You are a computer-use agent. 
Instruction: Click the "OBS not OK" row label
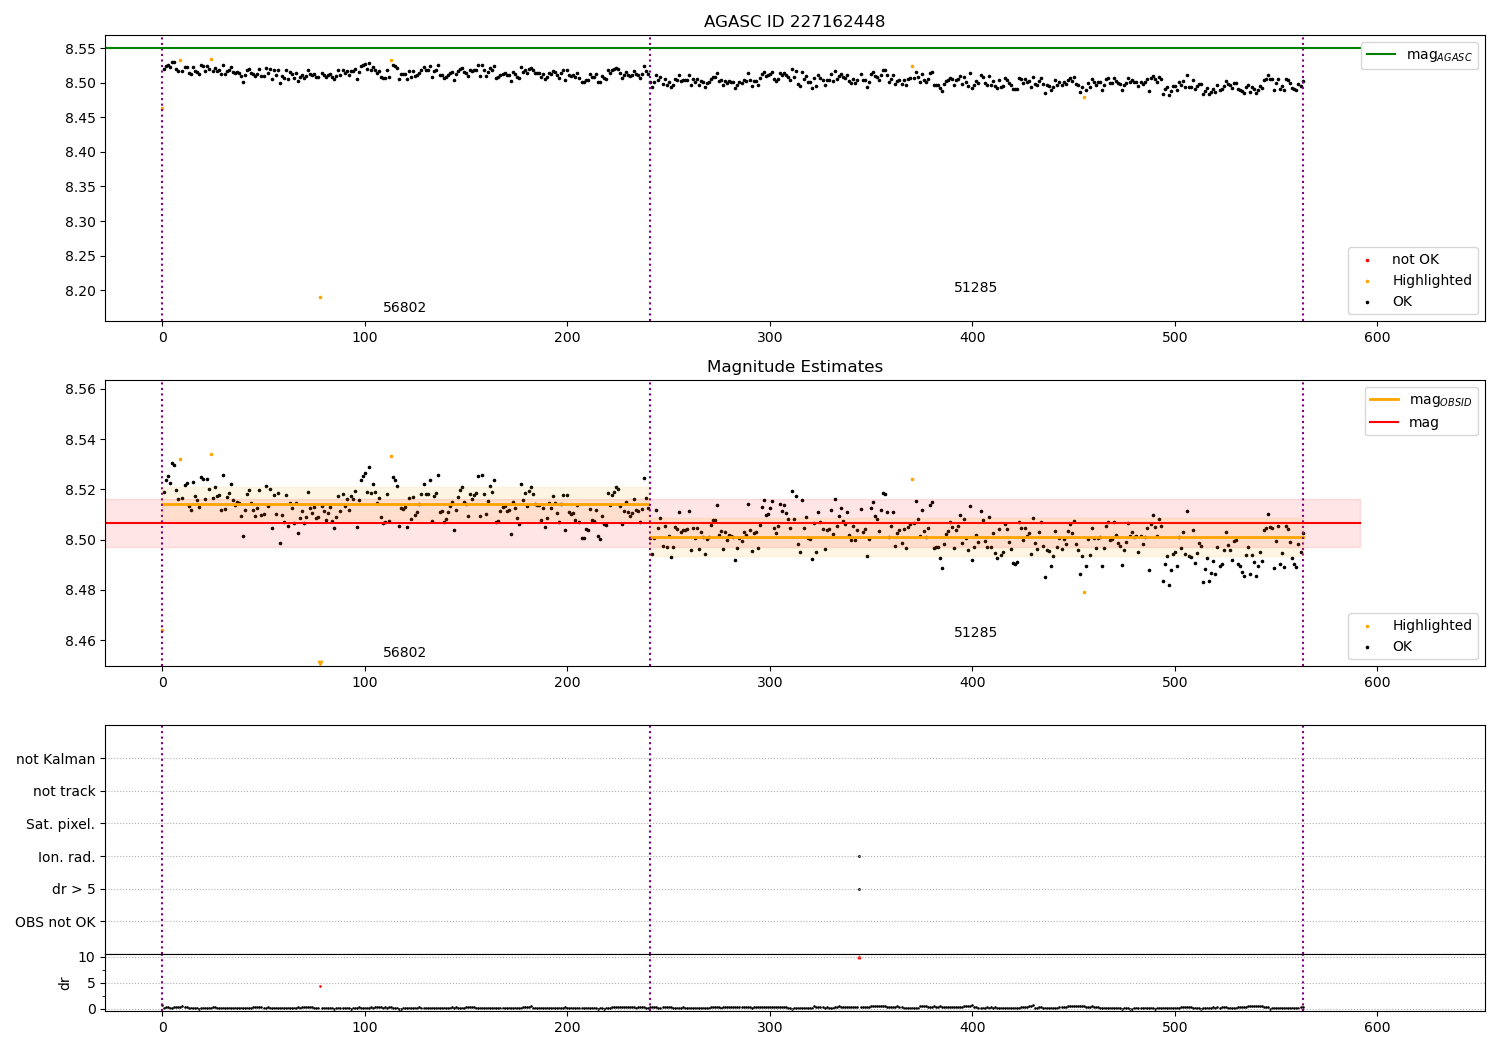[x=55, y=922]
